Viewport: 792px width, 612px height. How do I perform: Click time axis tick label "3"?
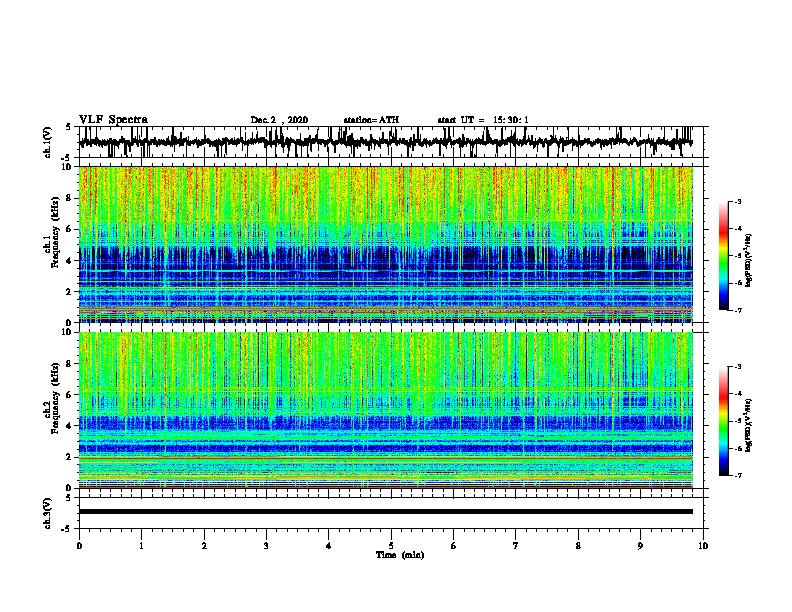[266, 546]
